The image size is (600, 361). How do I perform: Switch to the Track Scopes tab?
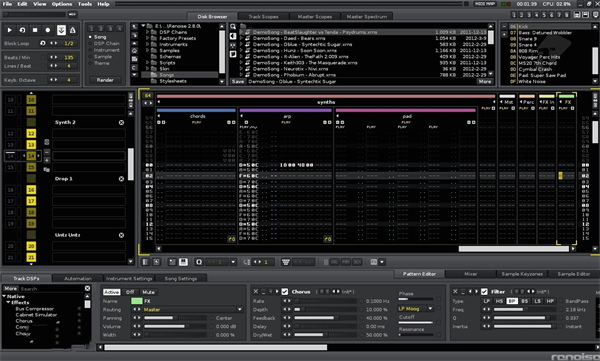(x=263, y=16)
